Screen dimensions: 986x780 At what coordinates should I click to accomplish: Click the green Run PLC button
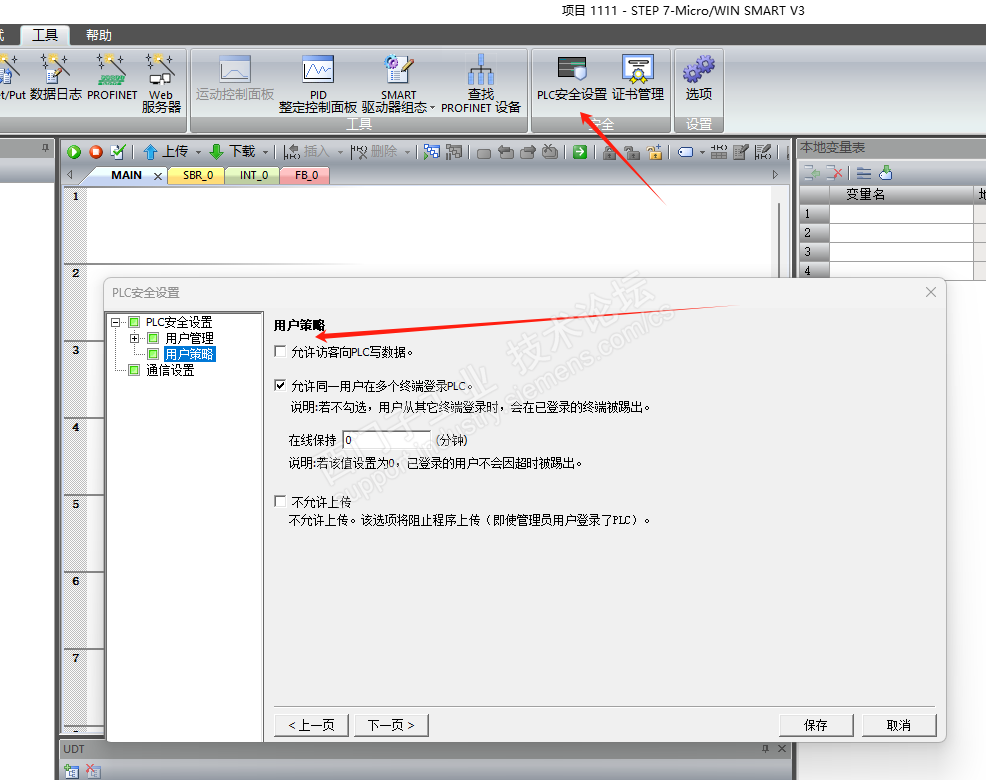(x=74, y=152)
